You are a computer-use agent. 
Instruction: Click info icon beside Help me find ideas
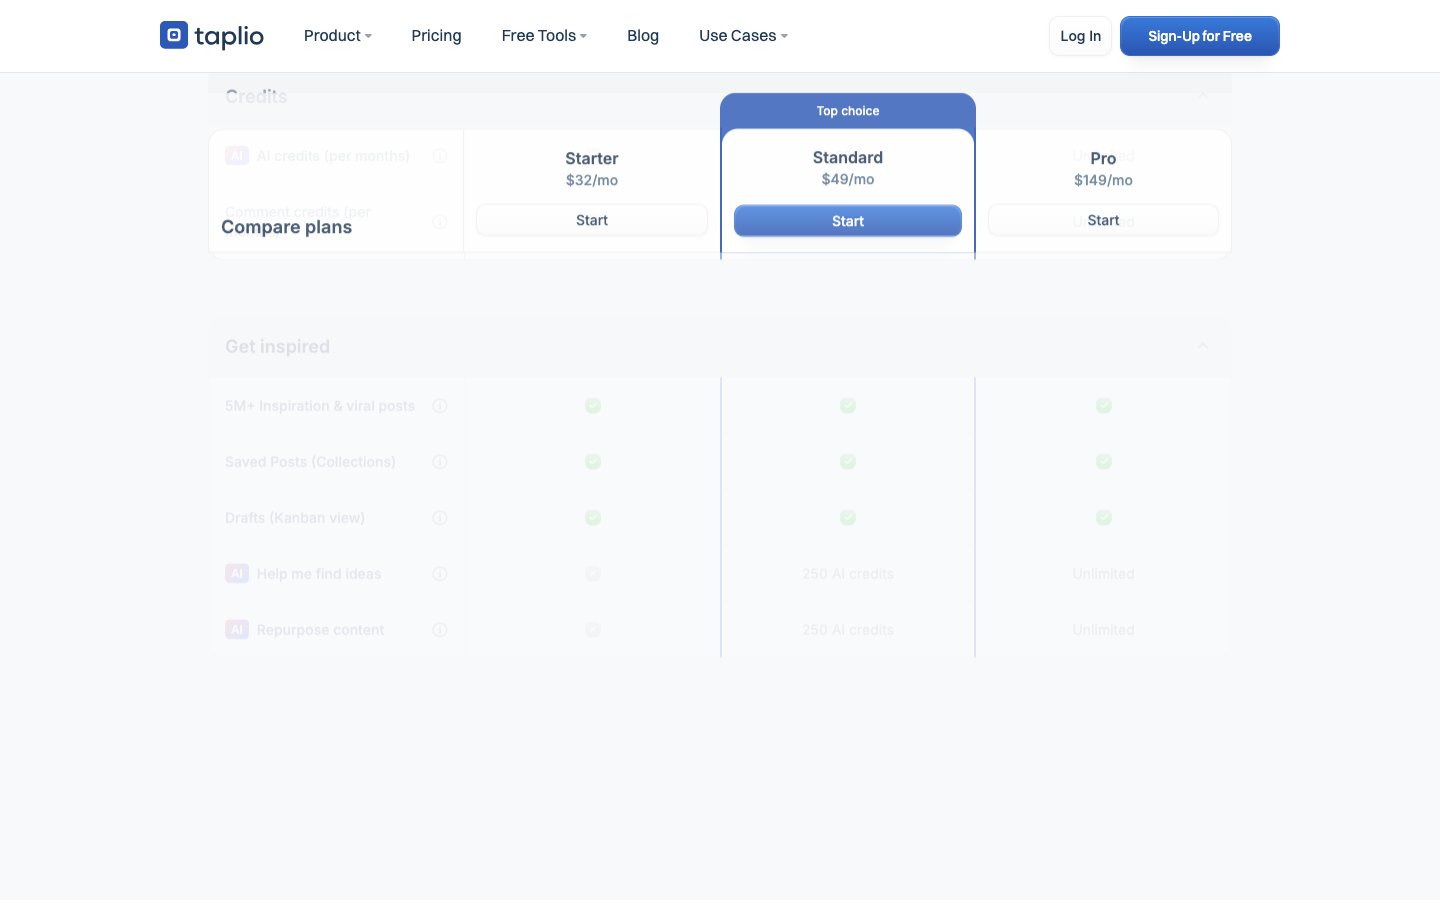point(440,574)
